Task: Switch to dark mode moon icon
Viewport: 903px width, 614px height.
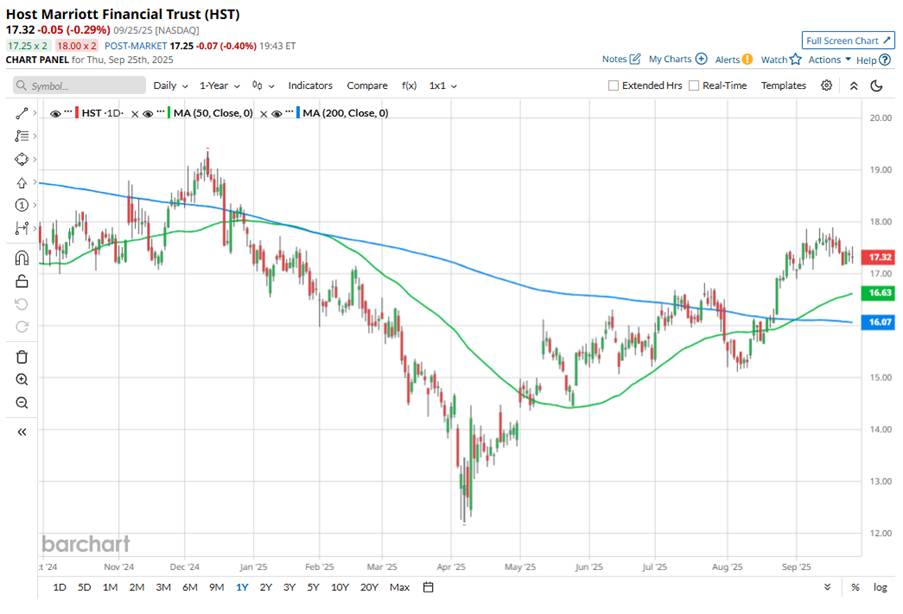Action: [x=877, y=86]
